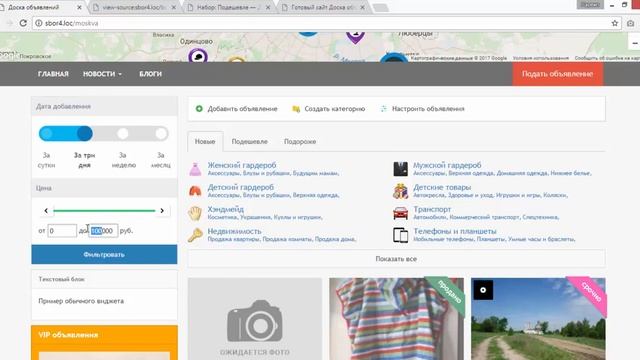
Task: Click the green add-listing plus icon
Action: [199, 109]
